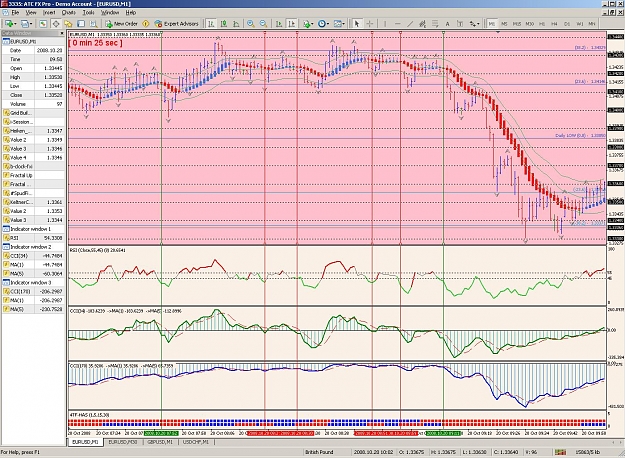Switch chart to line chart
Screen dimensions: 625x458
pyautogui.click(x=236, y=24)
